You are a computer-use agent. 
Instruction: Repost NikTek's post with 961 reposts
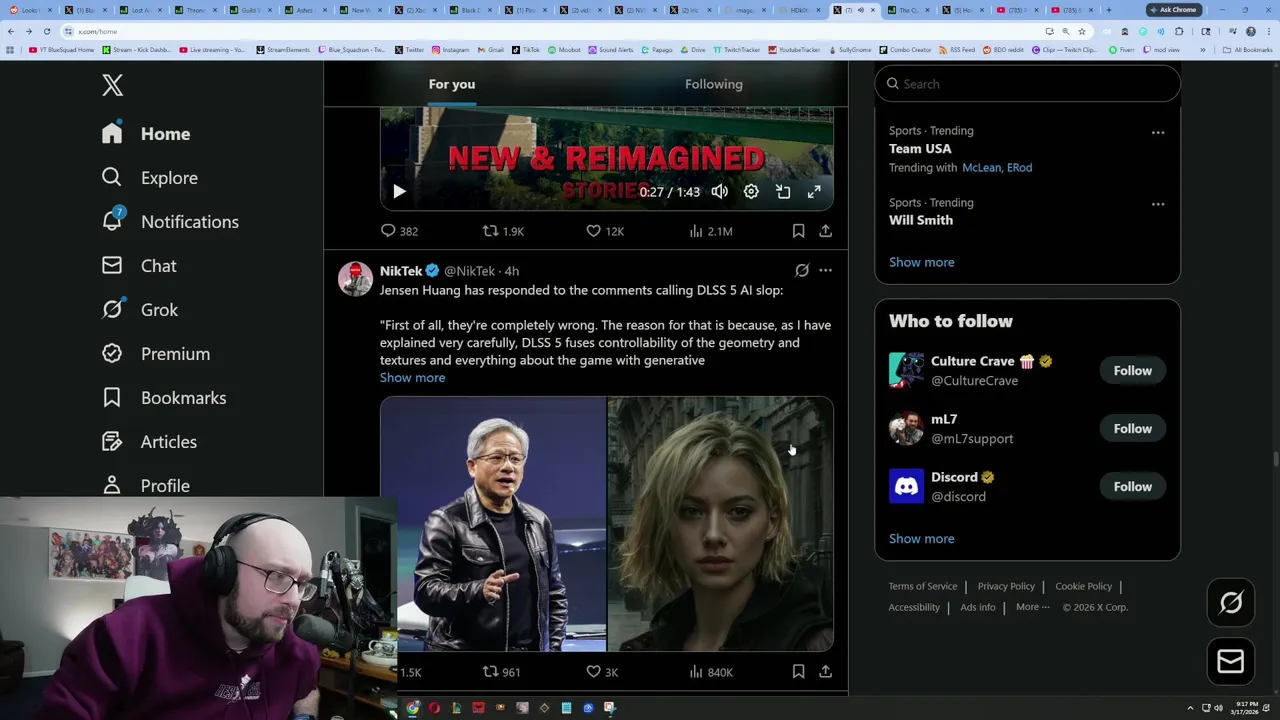[x=502, y=672]
